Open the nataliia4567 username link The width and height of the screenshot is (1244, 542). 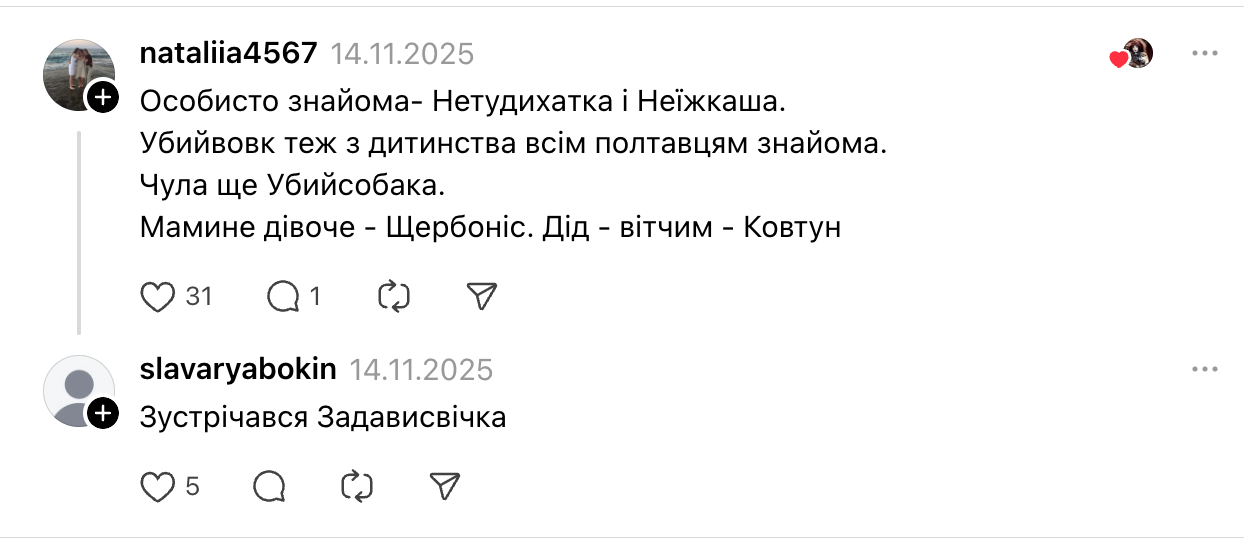click(x=229, y=53)
